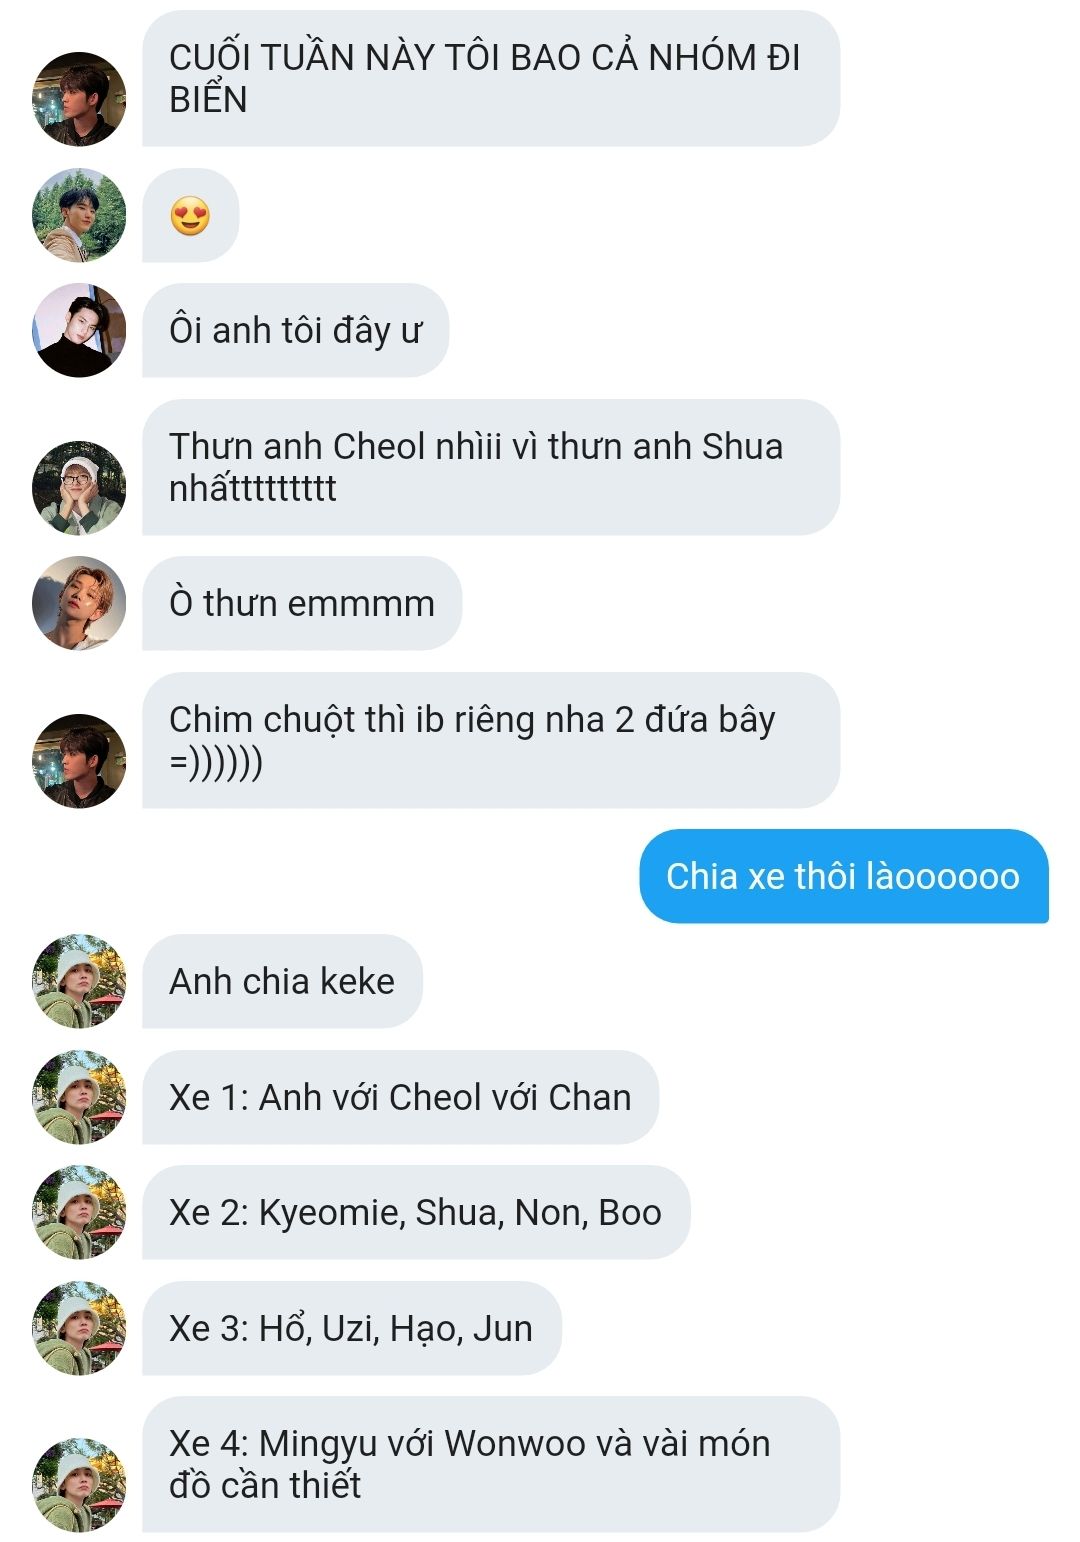
Task: Tap avatar next to 'Anh chia keke'
Action: (79, 981)
